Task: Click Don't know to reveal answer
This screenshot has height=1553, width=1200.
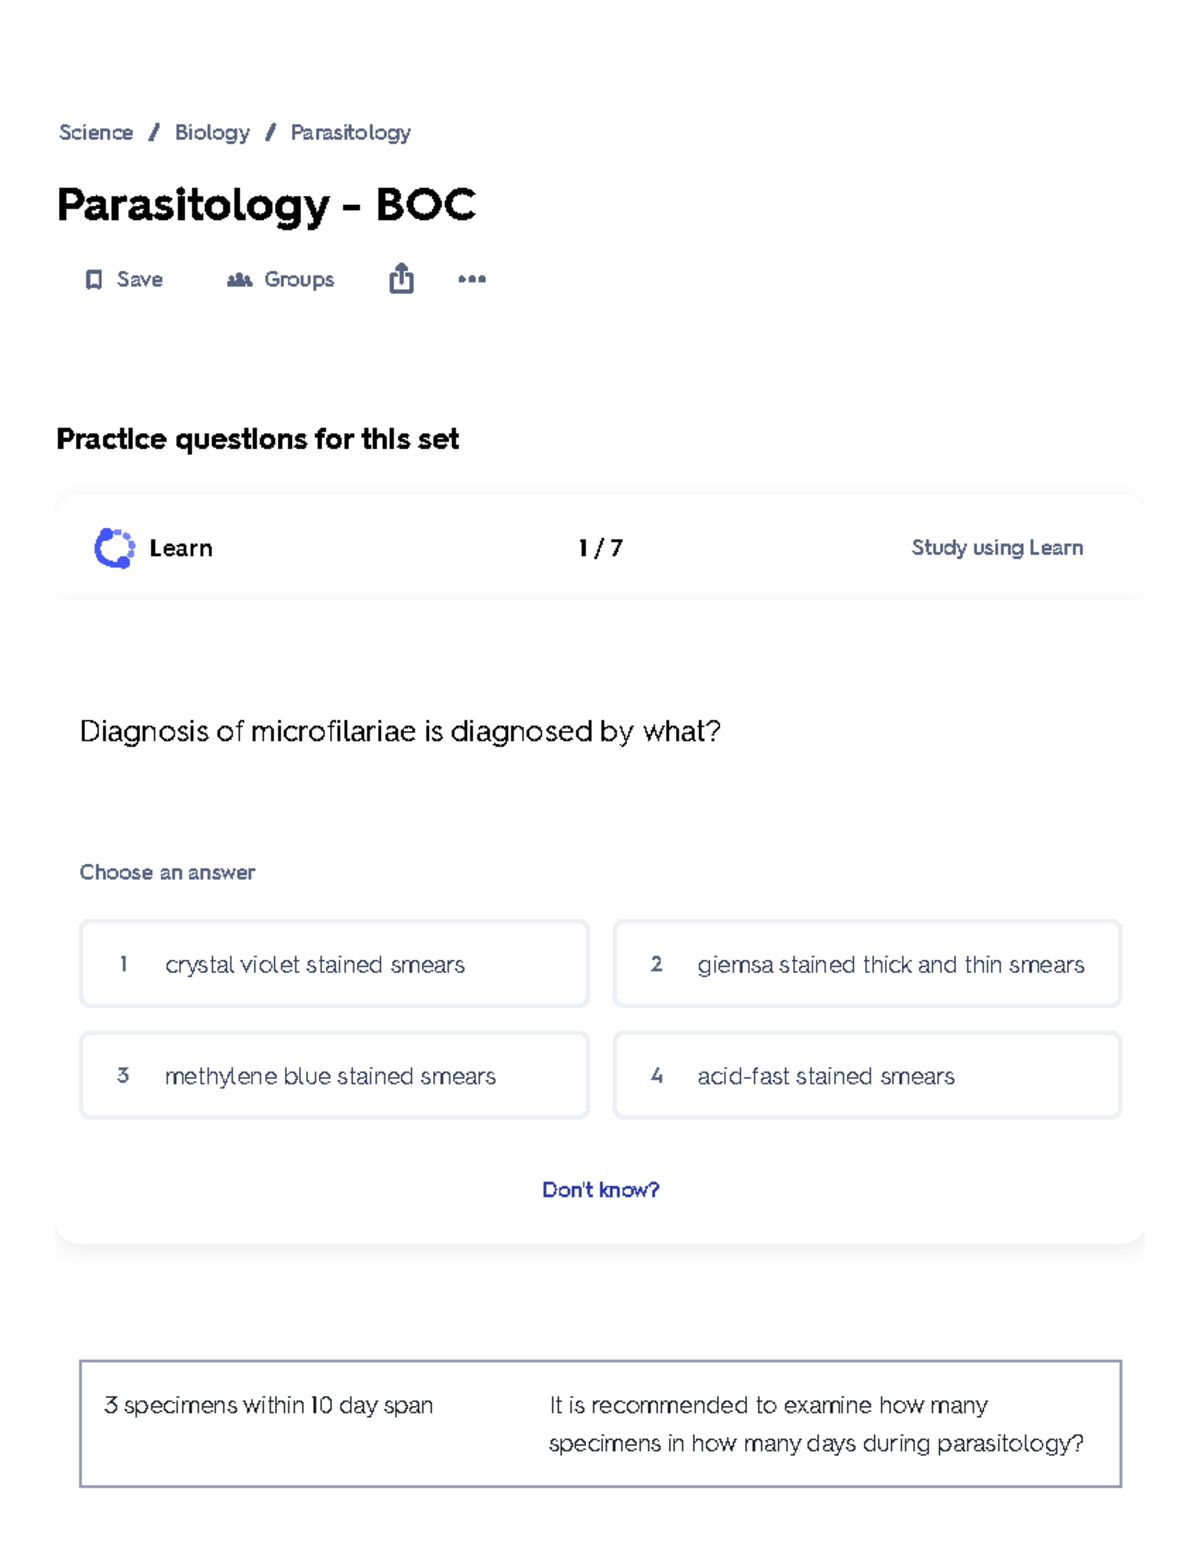Action: 600,1190
